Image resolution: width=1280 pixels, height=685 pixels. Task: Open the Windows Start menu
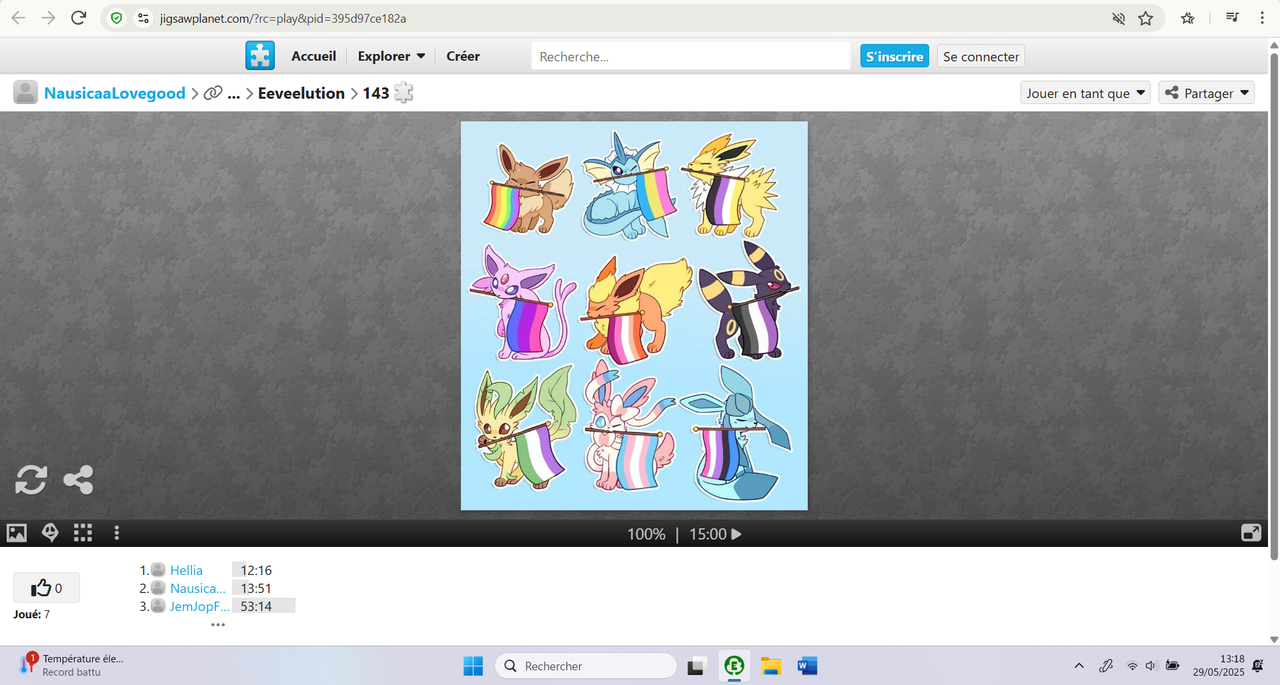click(x=473, y=666)
